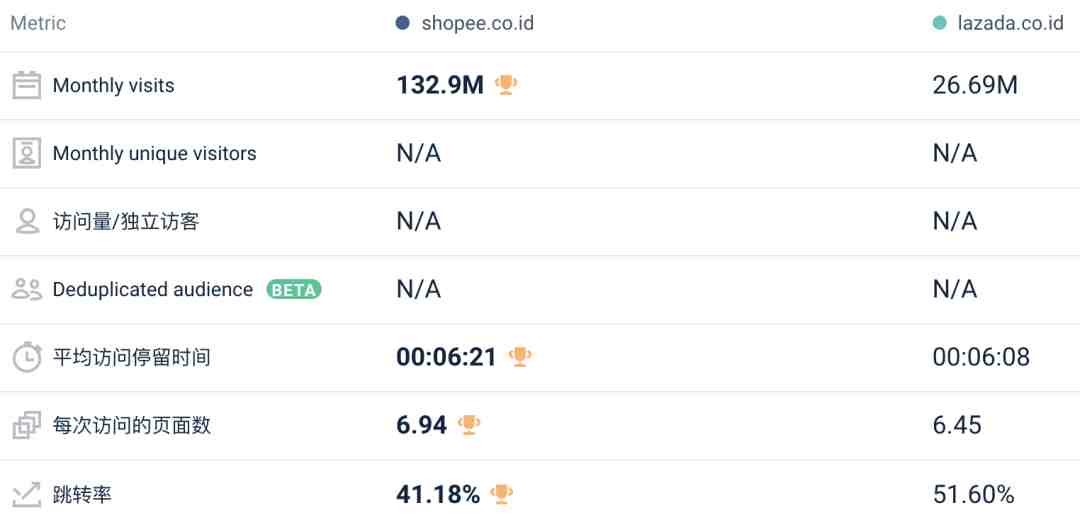Click the Monthly unique visitors portrait icon
The height and width of the screenshot is (520, 1080).
point(27,153)
